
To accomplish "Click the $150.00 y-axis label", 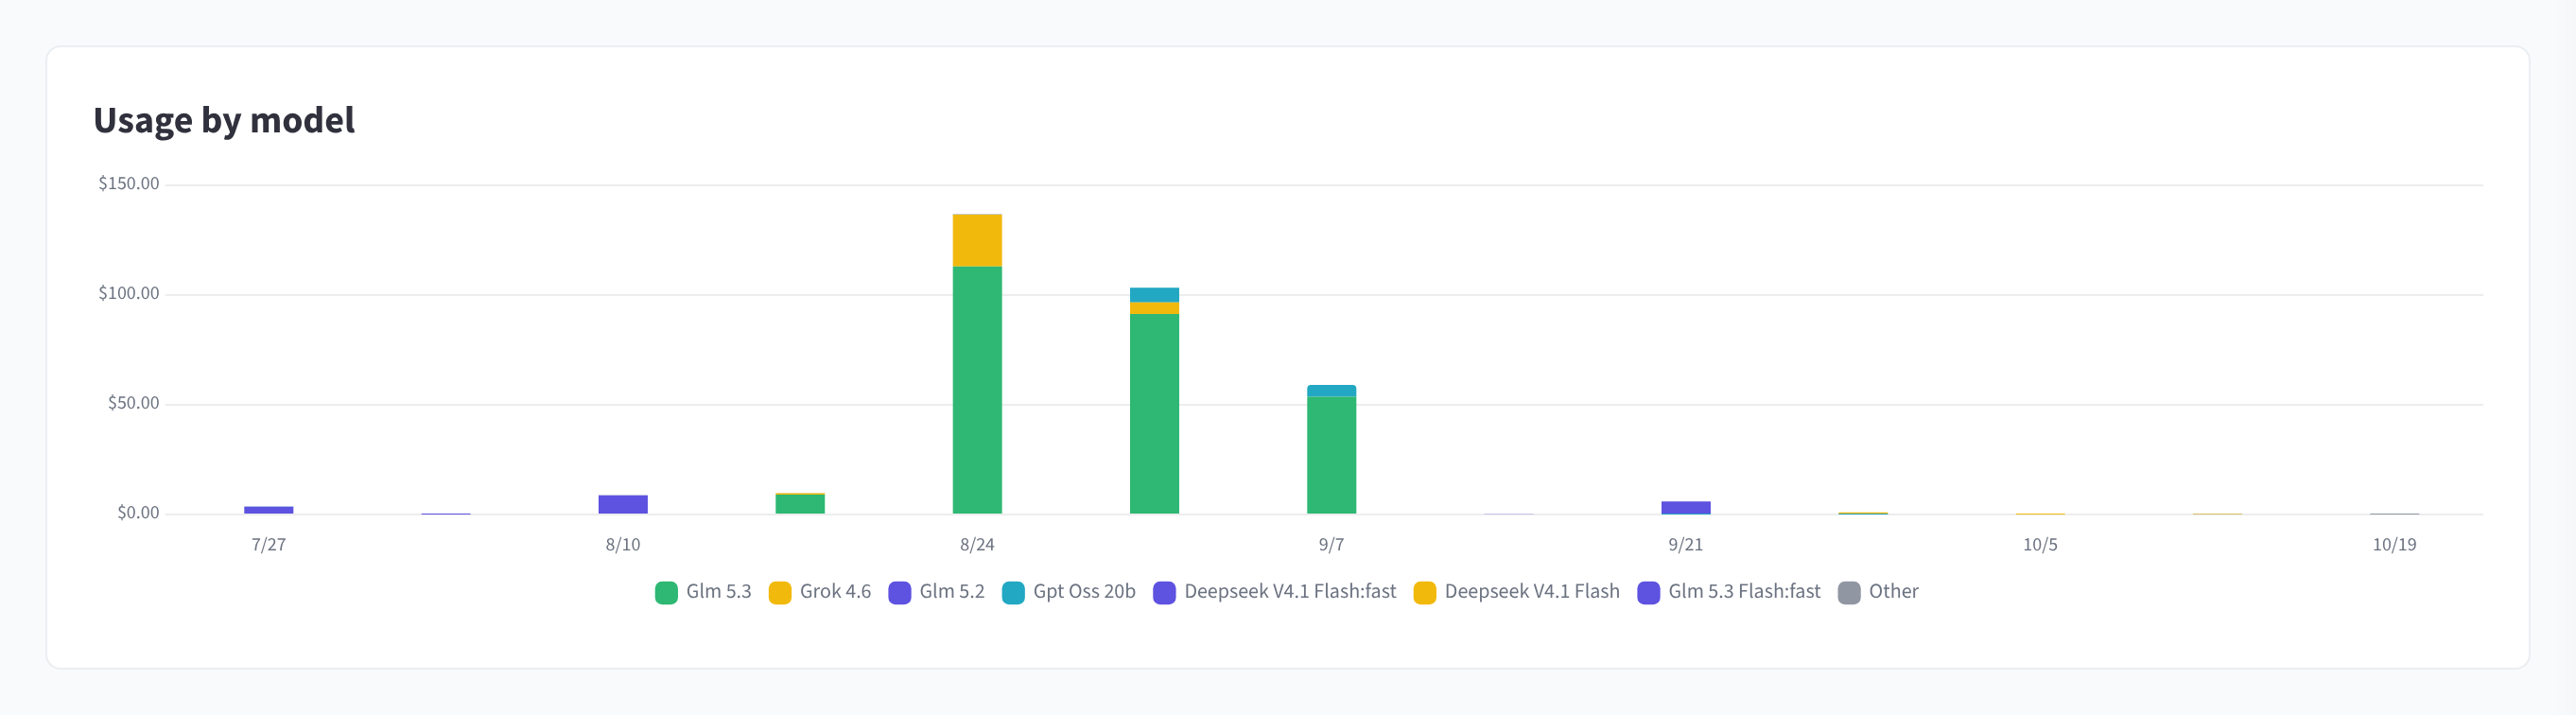I will 129,184.
